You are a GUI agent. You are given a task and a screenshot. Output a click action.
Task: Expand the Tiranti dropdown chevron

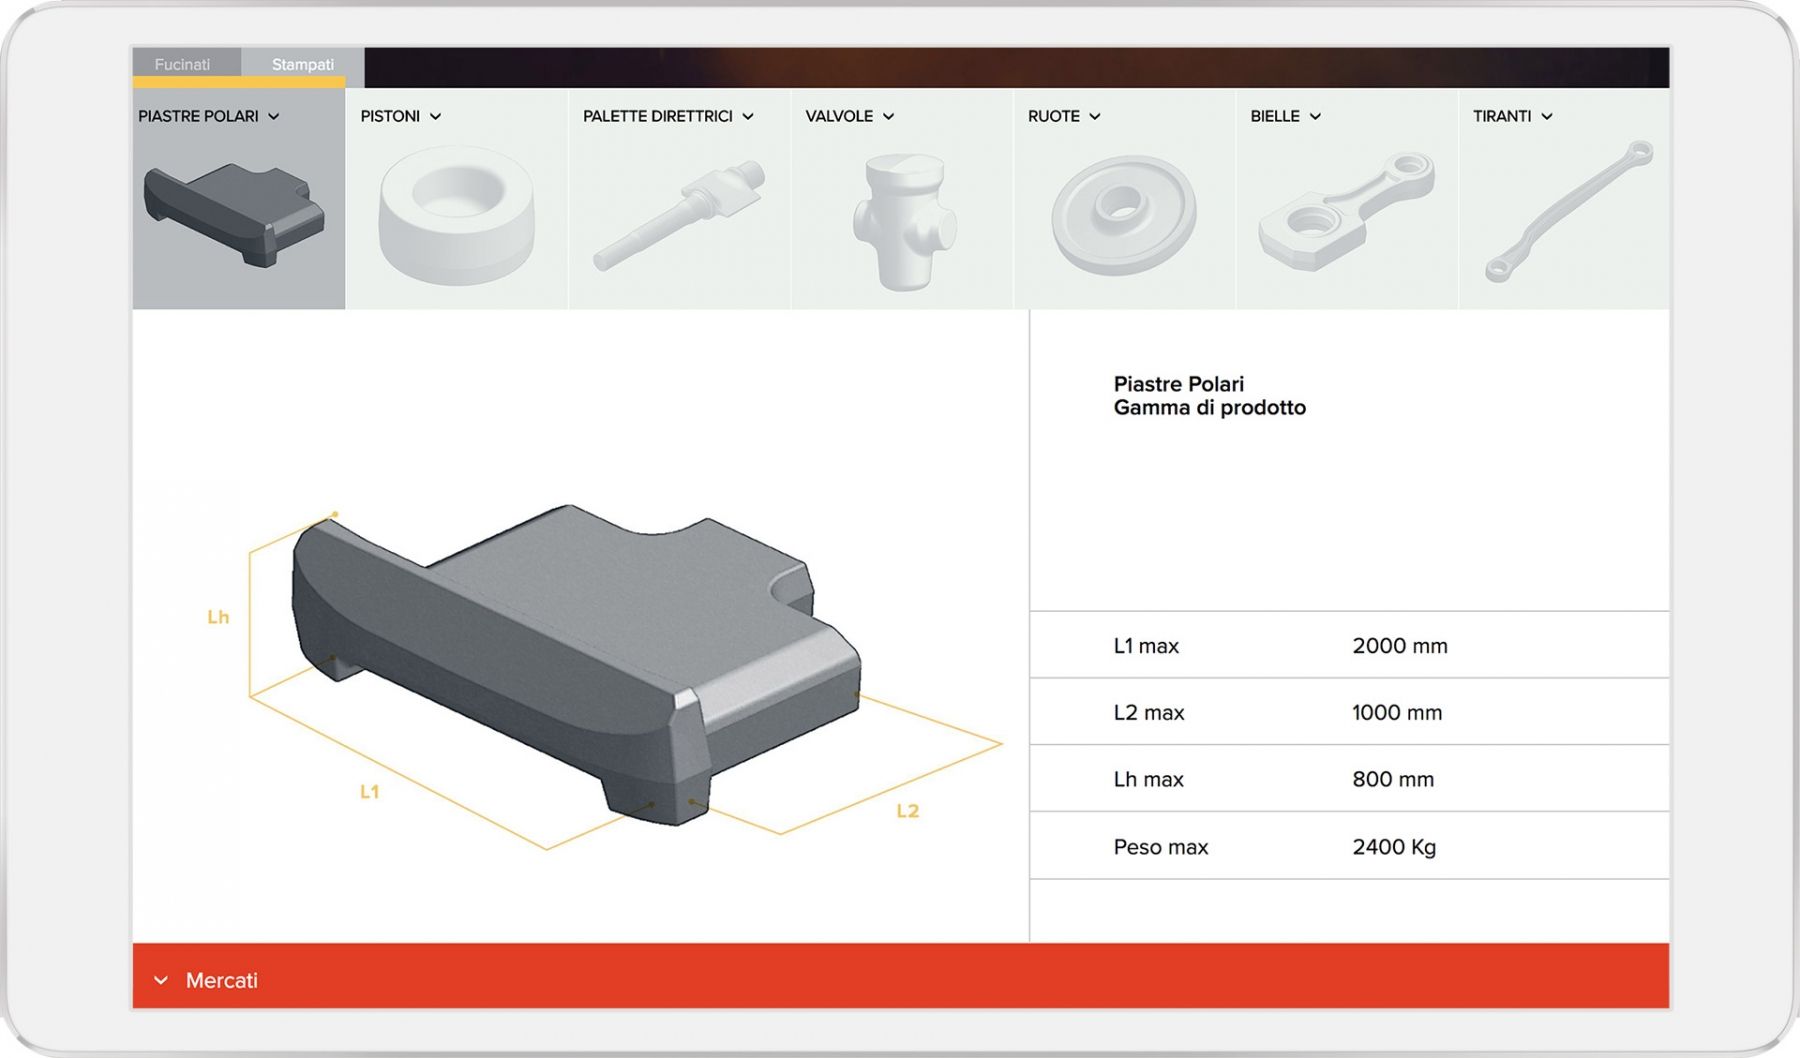click(x=1547, y=117)
